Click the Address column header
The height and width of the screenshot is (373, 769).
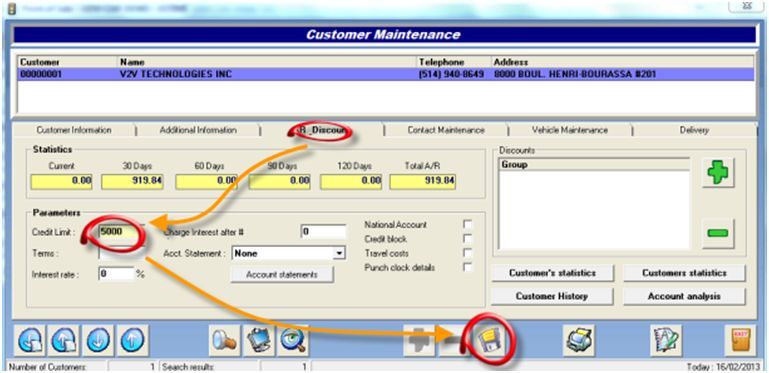click(x=623, y=62)
